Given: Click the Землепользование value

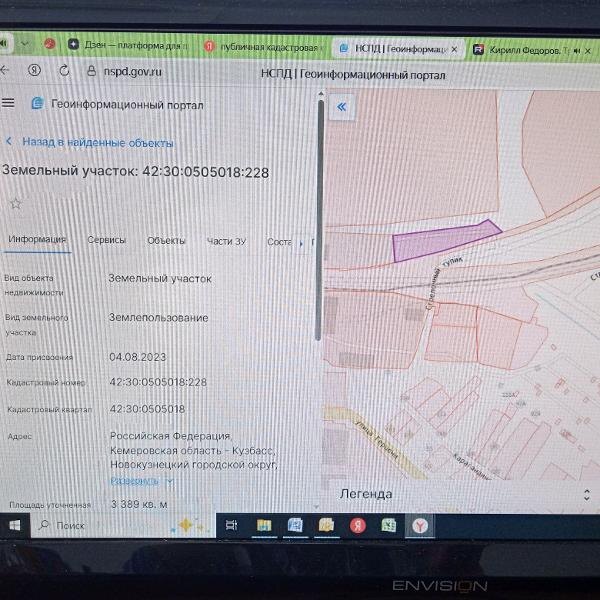Looking at the screenshot, I should 158,318.
